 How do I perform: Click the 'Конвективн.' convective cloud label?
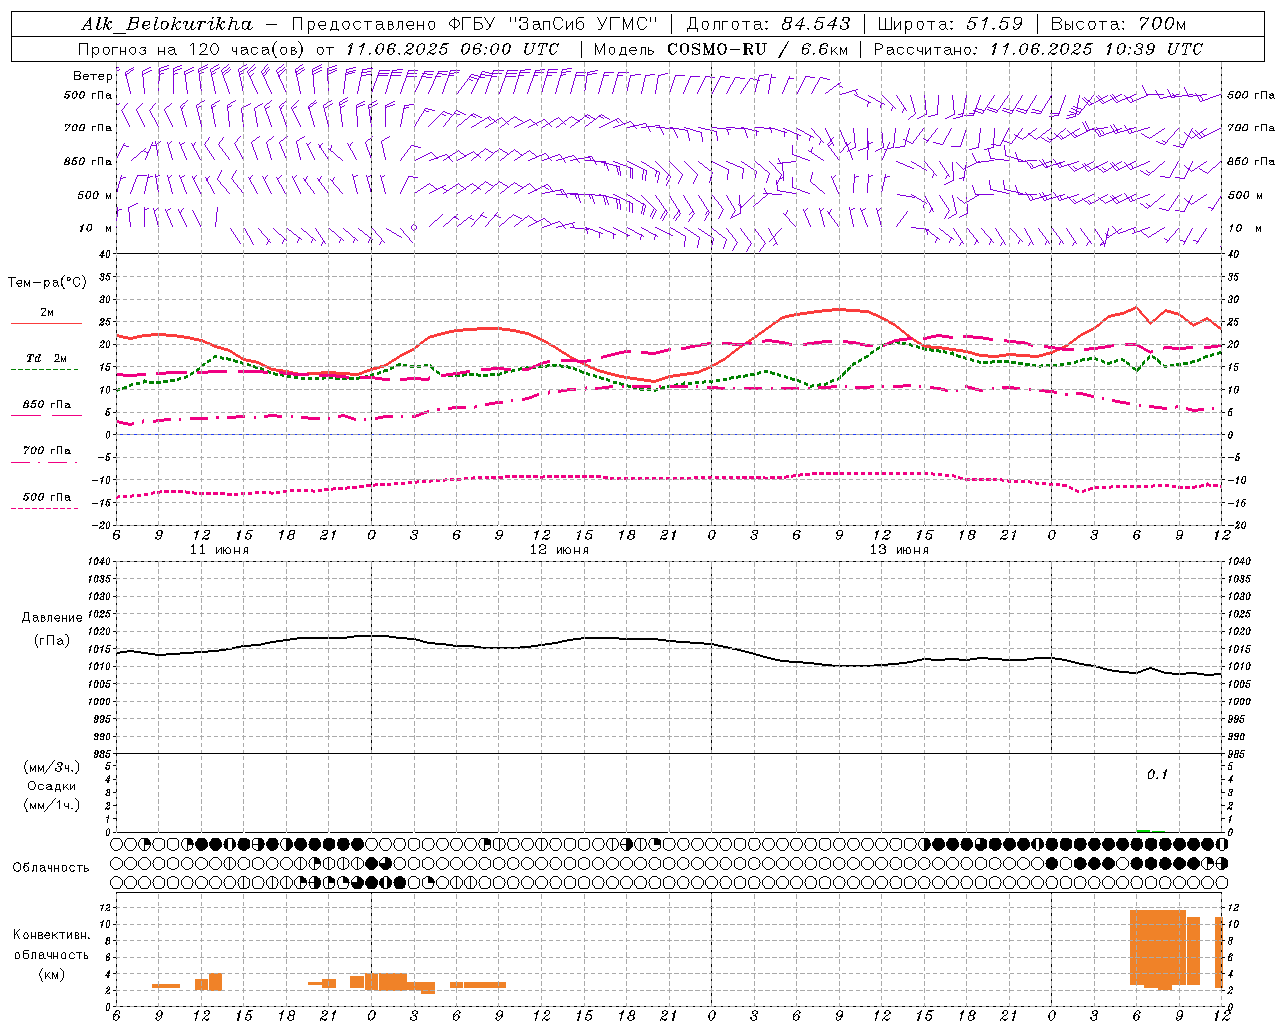coord(51,935)
